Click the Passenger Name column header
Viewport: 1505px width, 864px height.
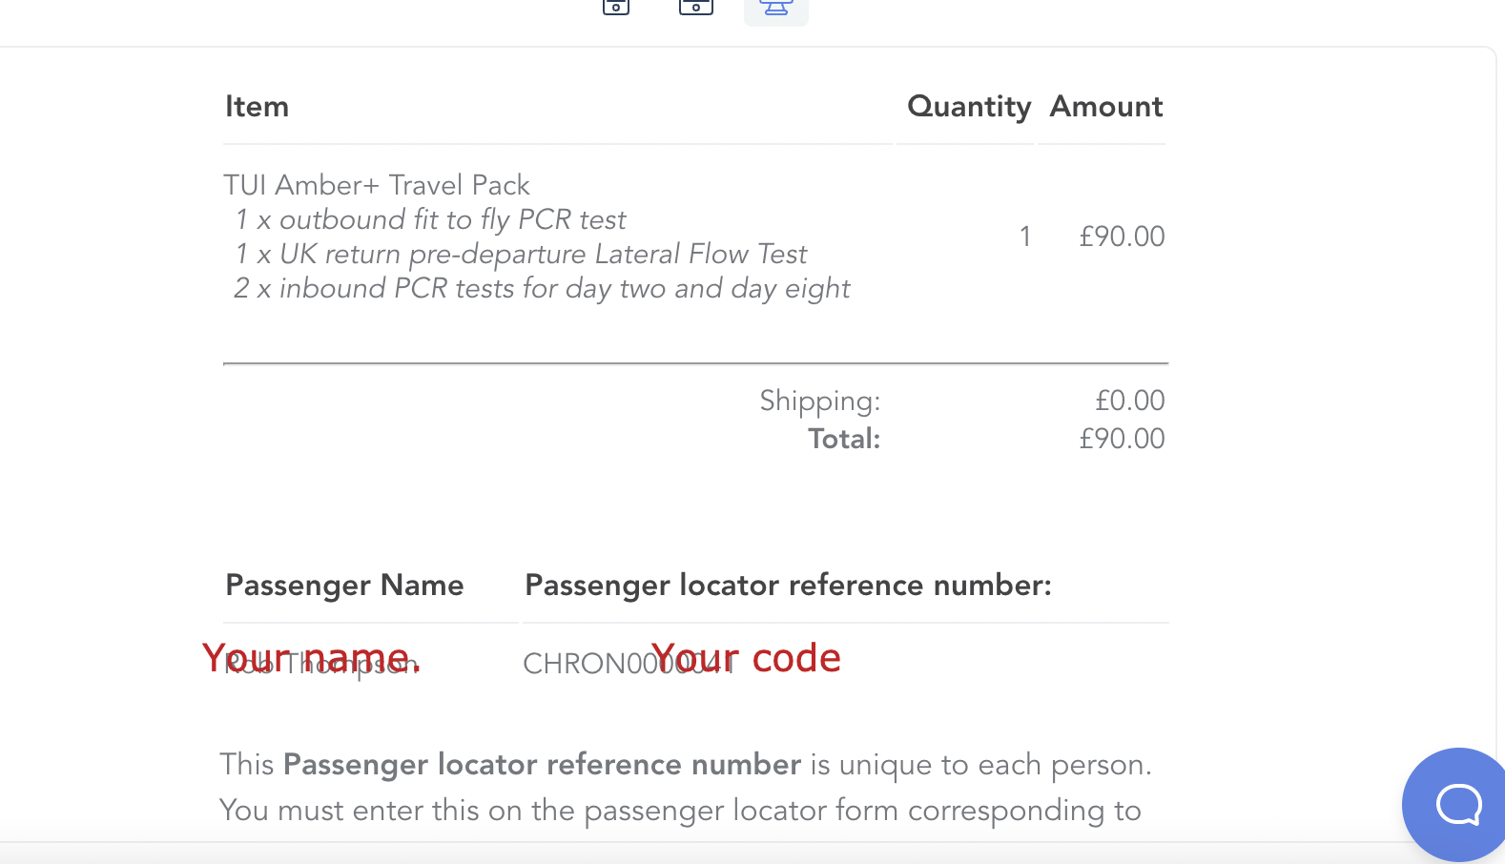click(x=344, y=585)
